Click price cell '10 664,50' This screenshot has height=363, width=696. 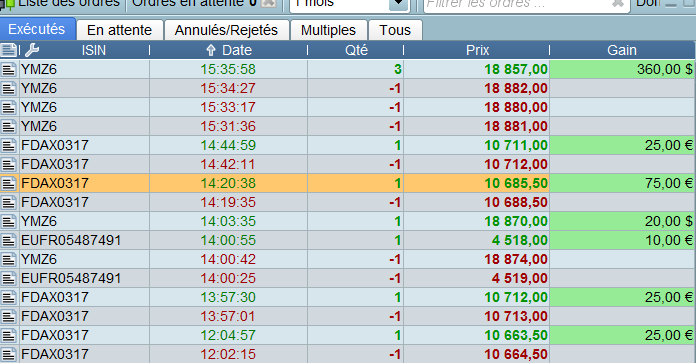(x=477, y=354)
